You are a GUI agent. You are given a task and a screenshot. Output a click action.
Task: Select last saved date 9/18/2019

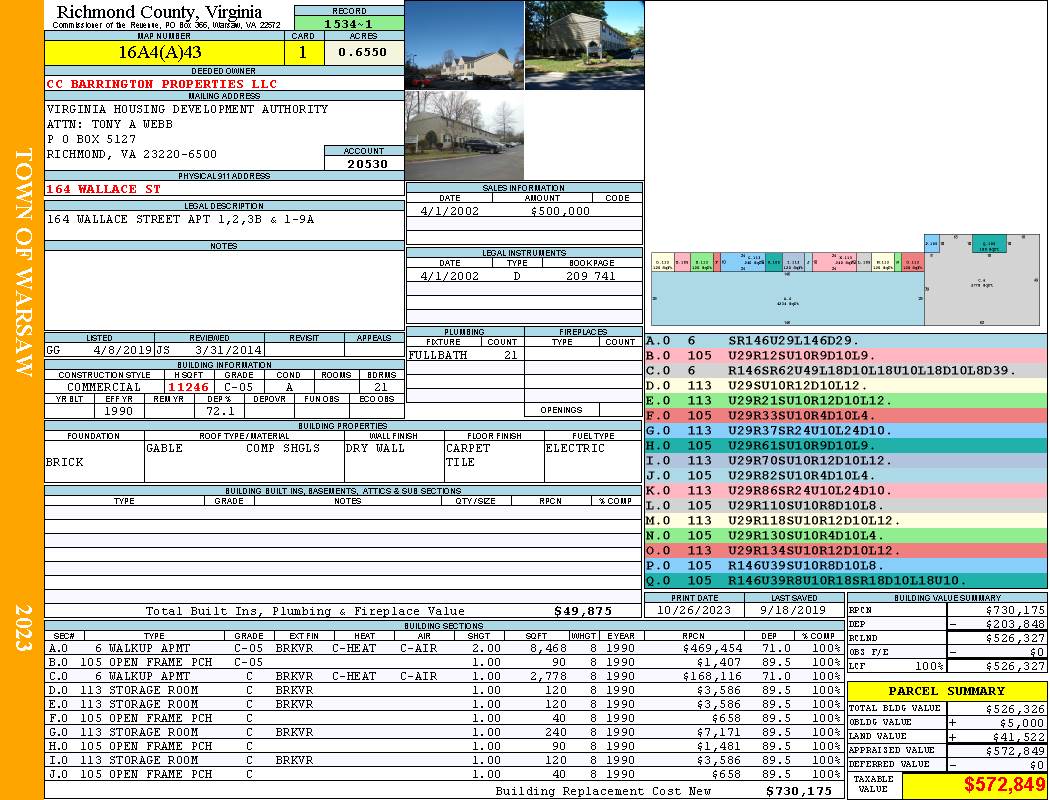pyautogui.click(x=794, y=610)
